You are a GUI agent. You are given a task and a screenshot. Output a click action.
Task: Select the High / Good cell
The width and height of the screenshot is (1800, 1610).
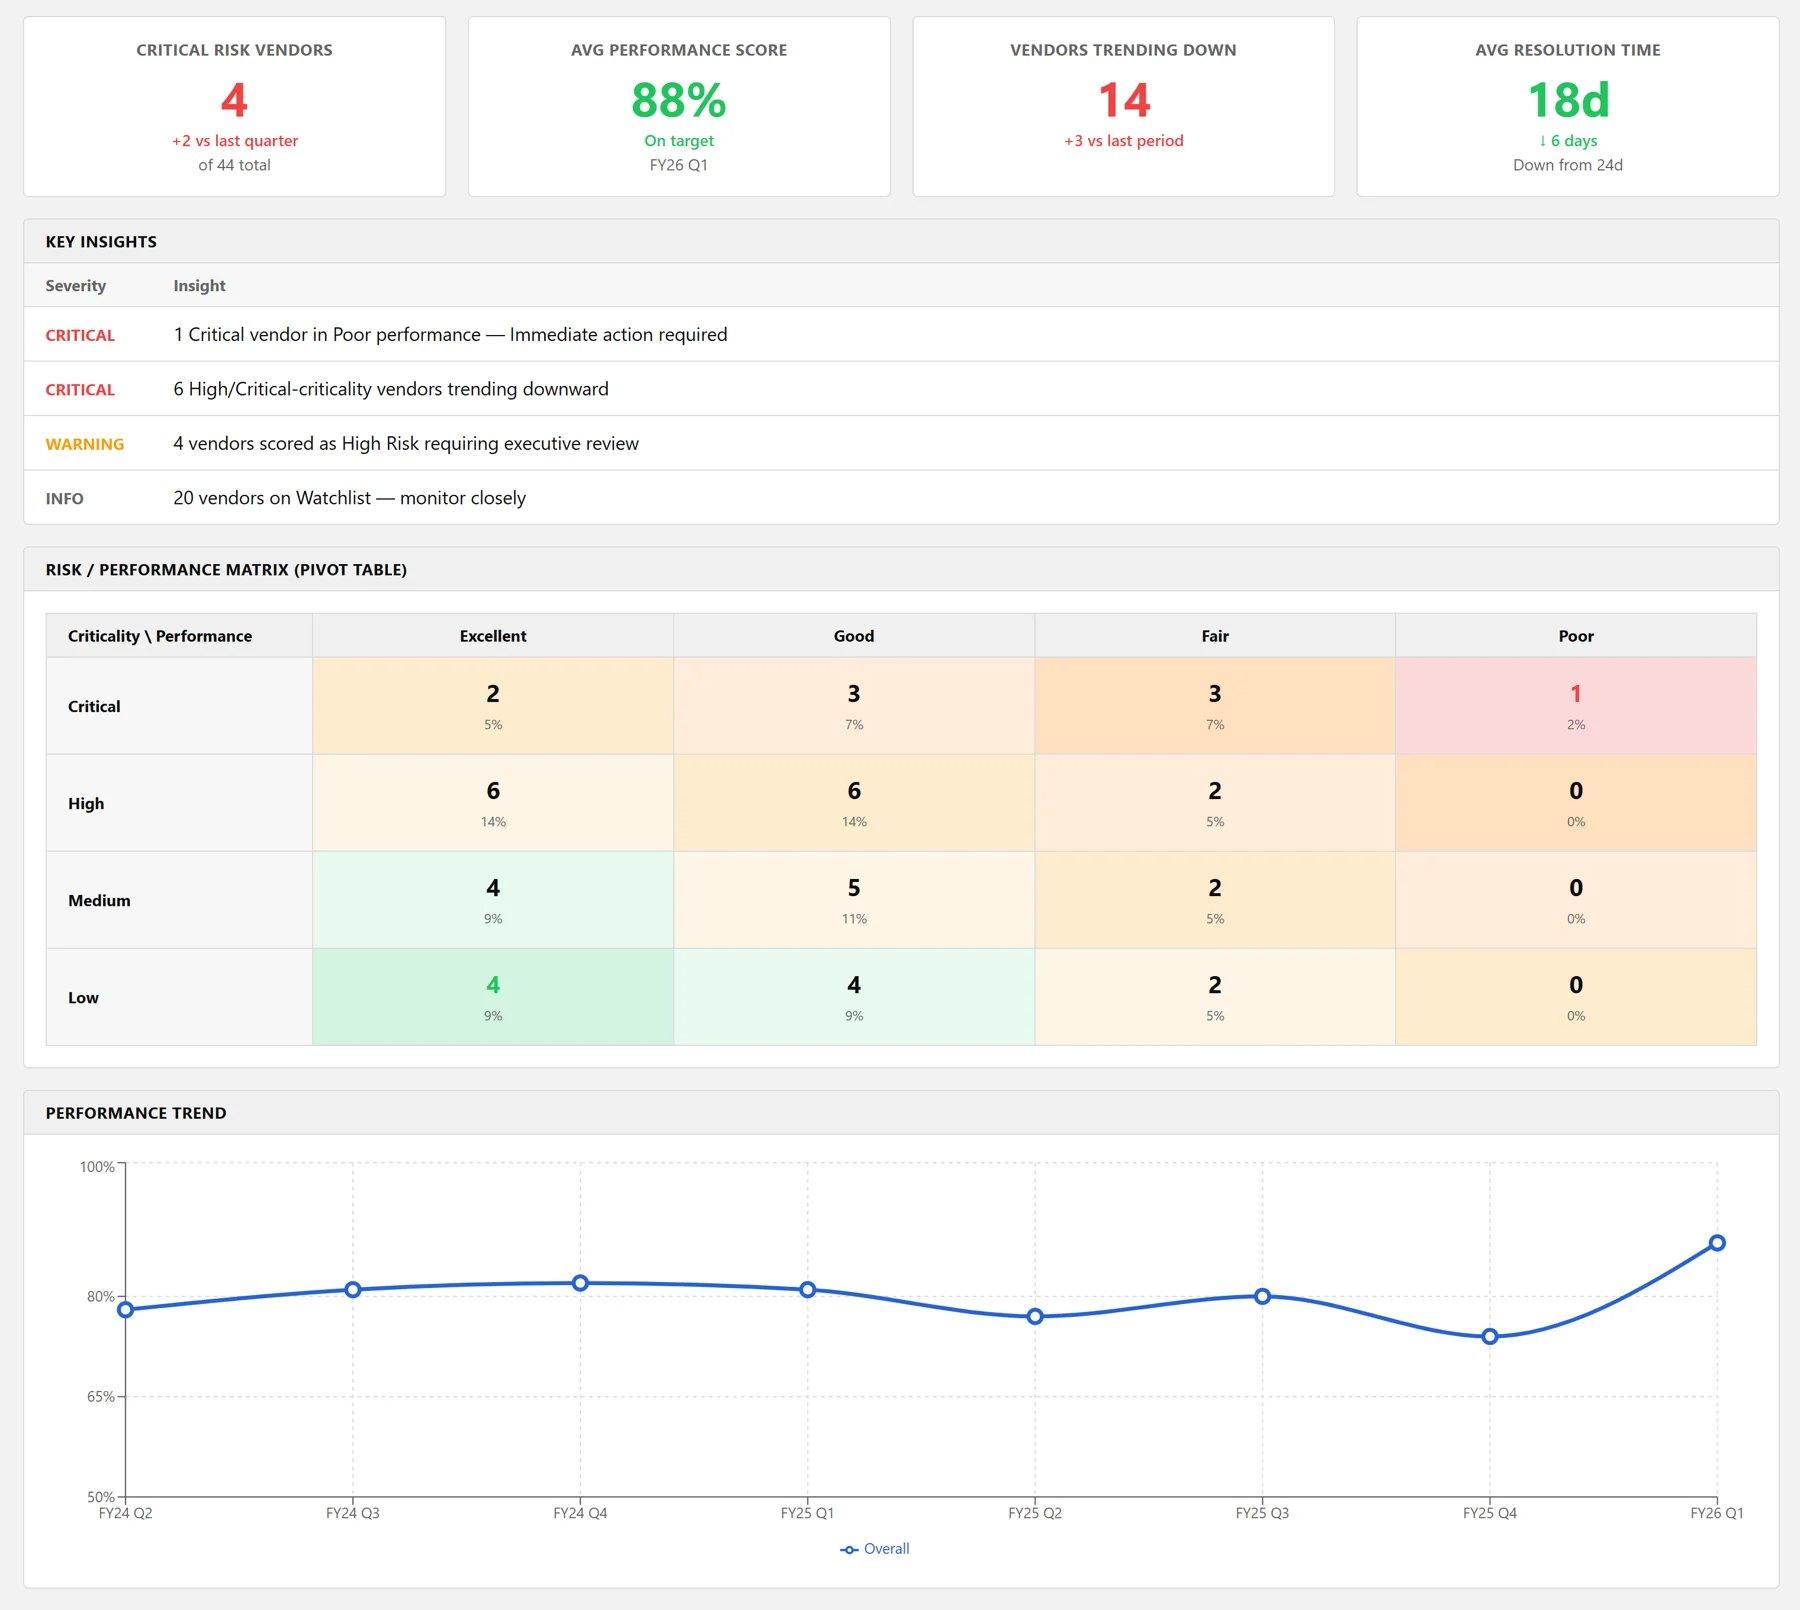click(x=854, y=803)
